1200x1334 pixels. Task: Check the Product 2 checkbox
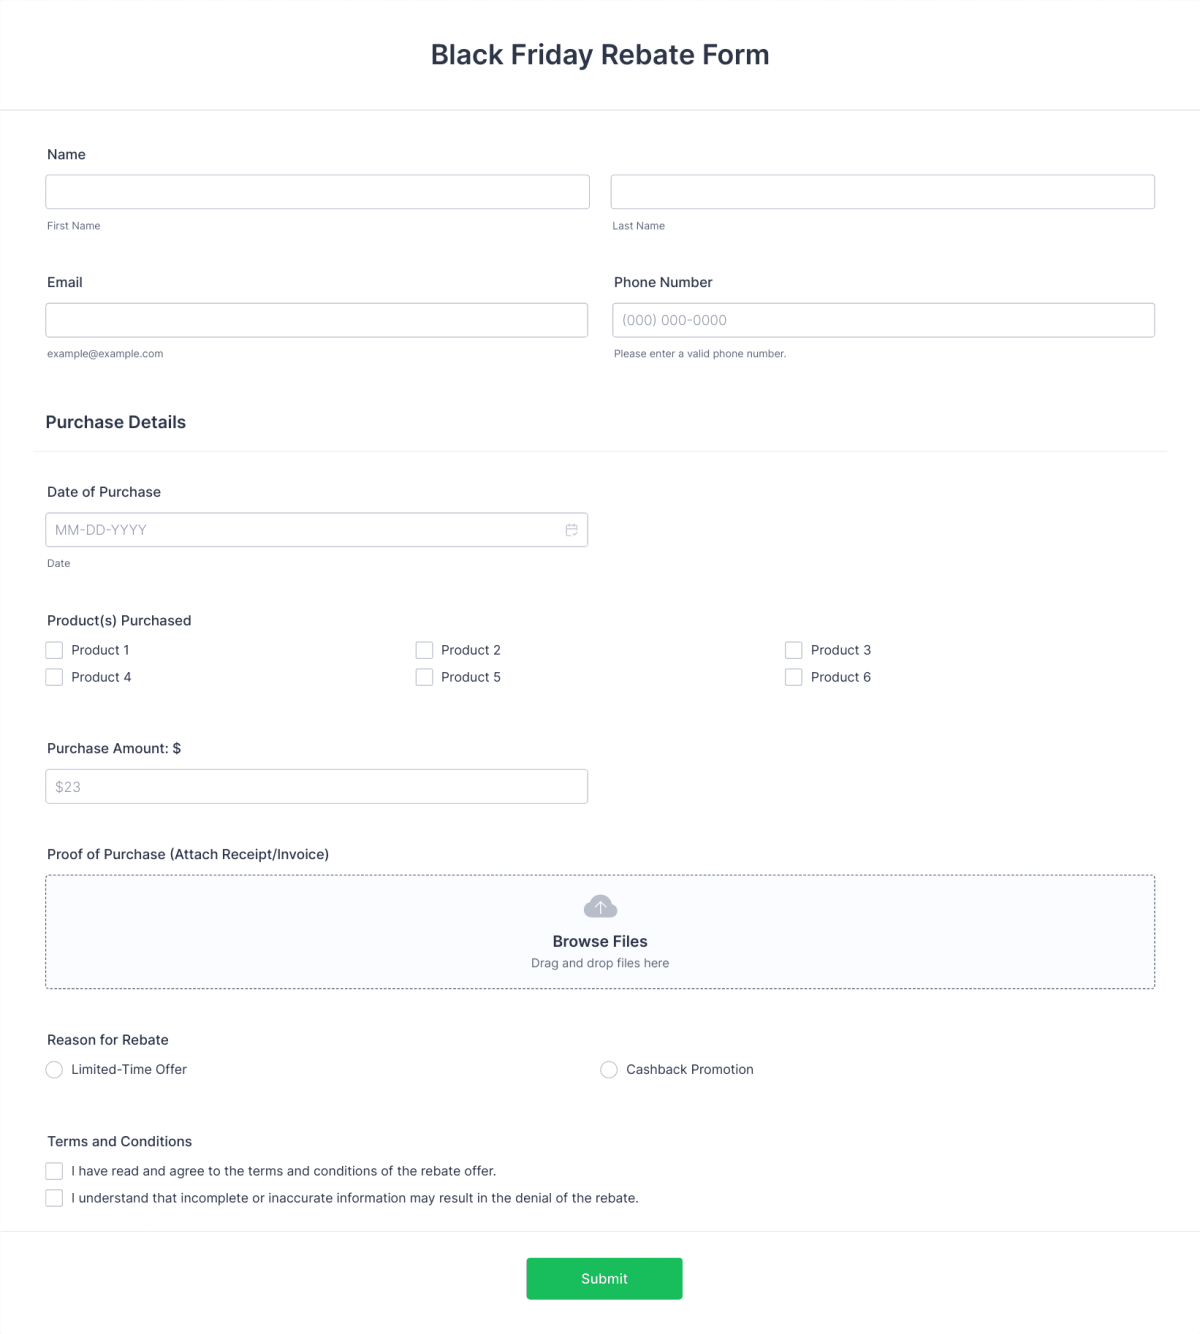[424, 650]
